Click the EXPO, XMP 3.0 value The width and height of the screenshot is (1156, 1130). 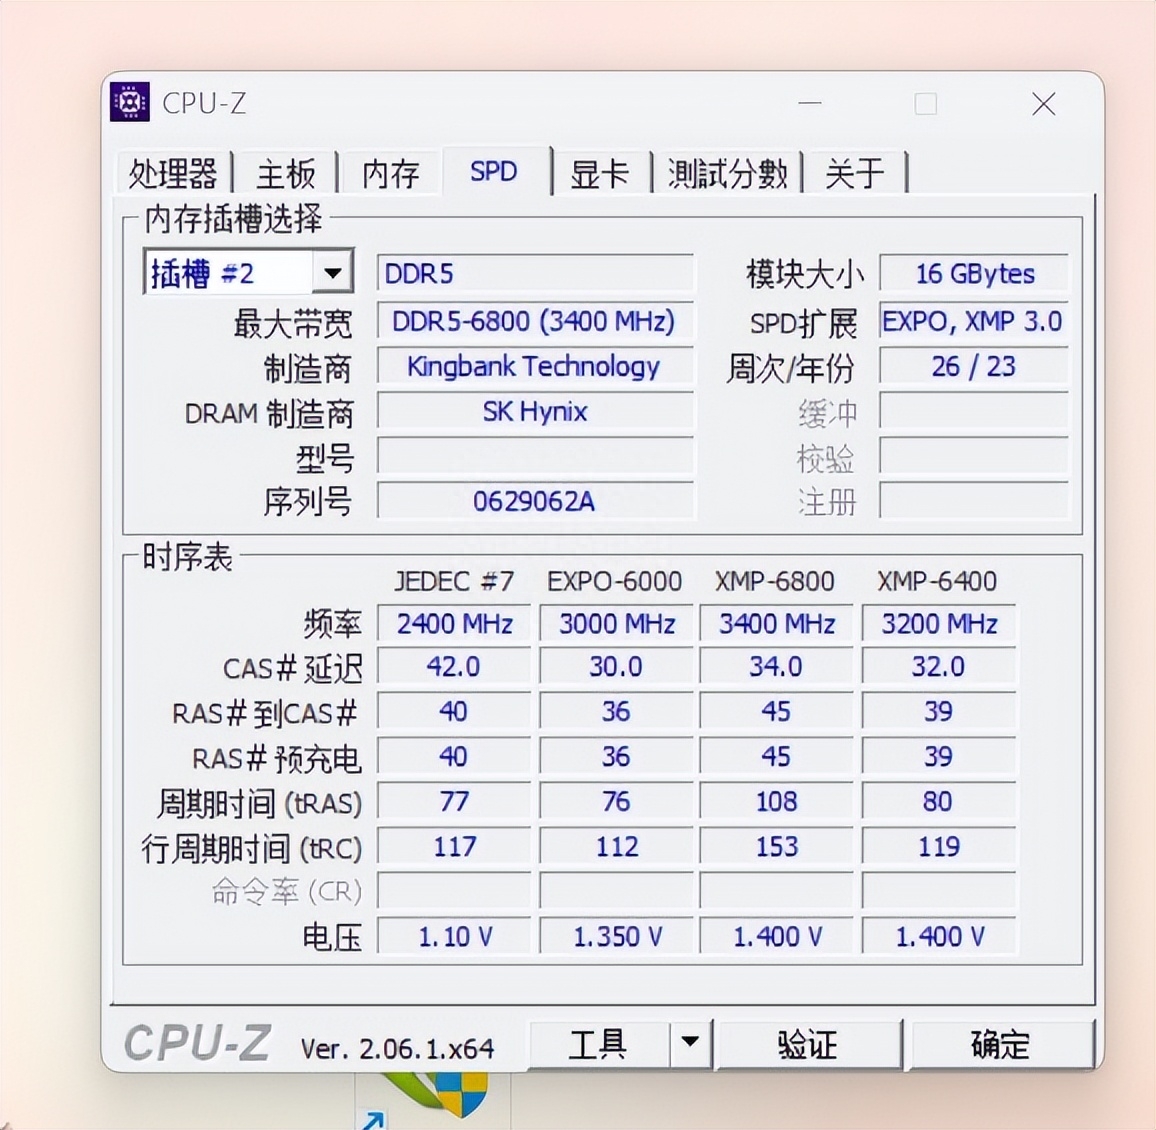coord(974,321)
